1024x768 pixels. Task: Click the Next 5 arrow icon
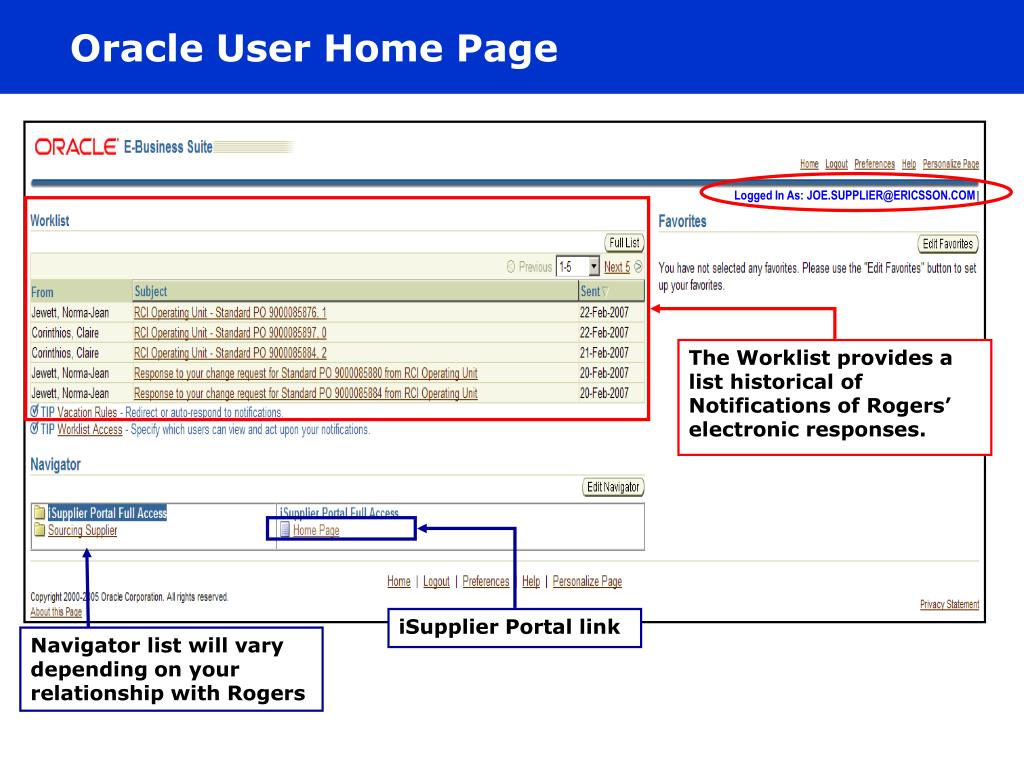point(638,268)
